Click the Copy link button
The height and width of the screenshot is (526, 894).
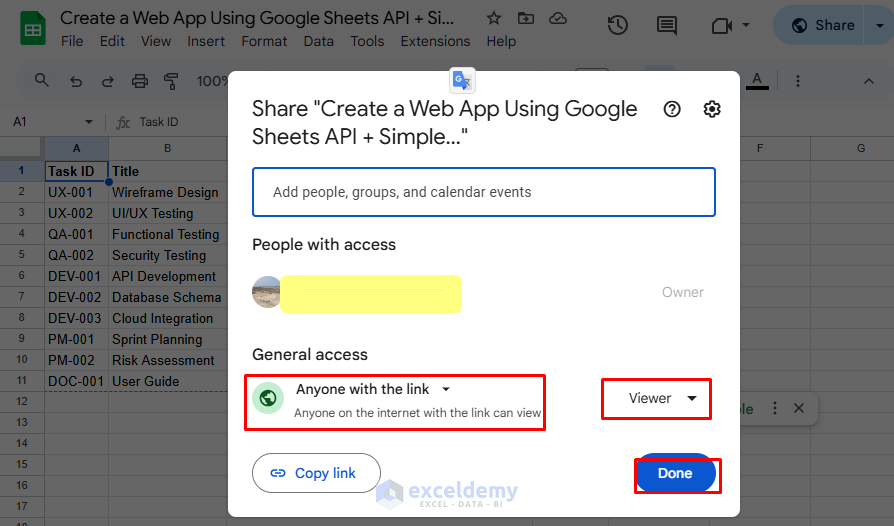(x=316, y=473)
